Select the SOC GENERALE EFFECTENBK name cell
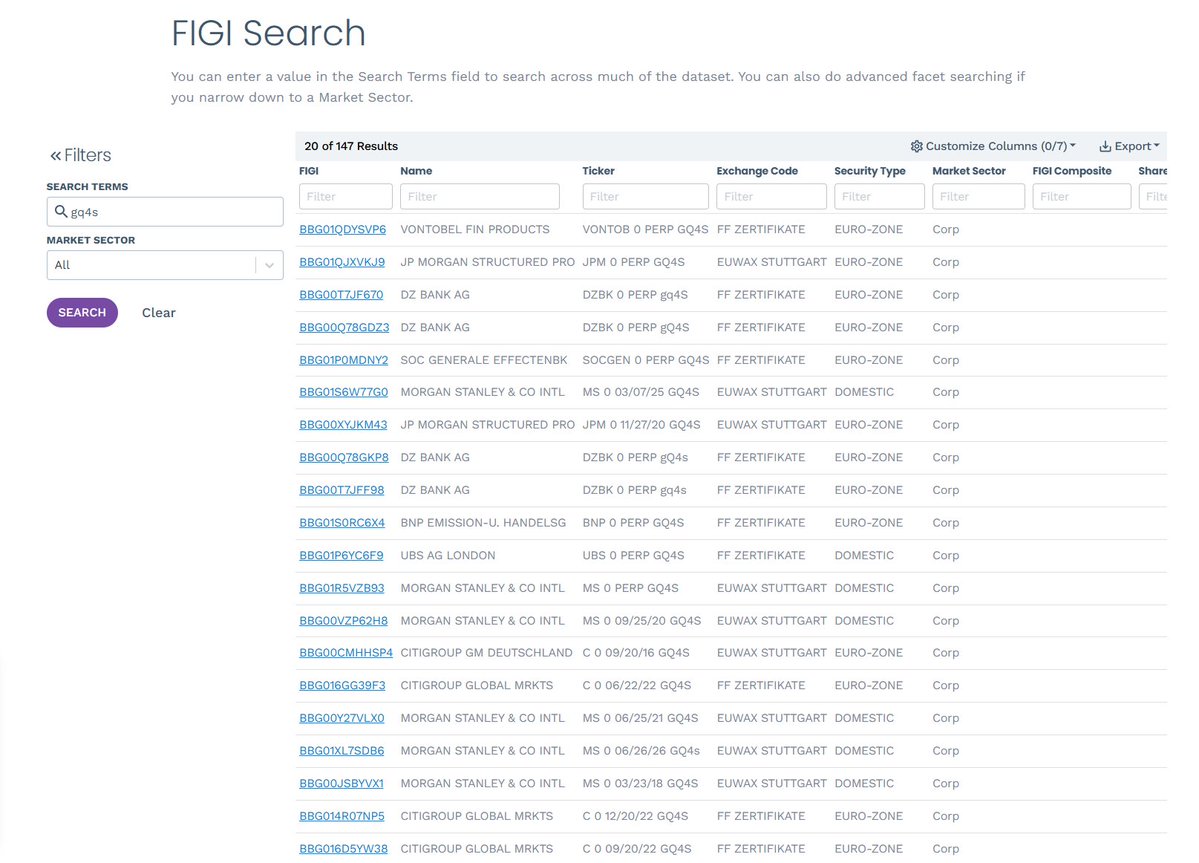This screenshot has height=863, width=1199. coord(484,360)
